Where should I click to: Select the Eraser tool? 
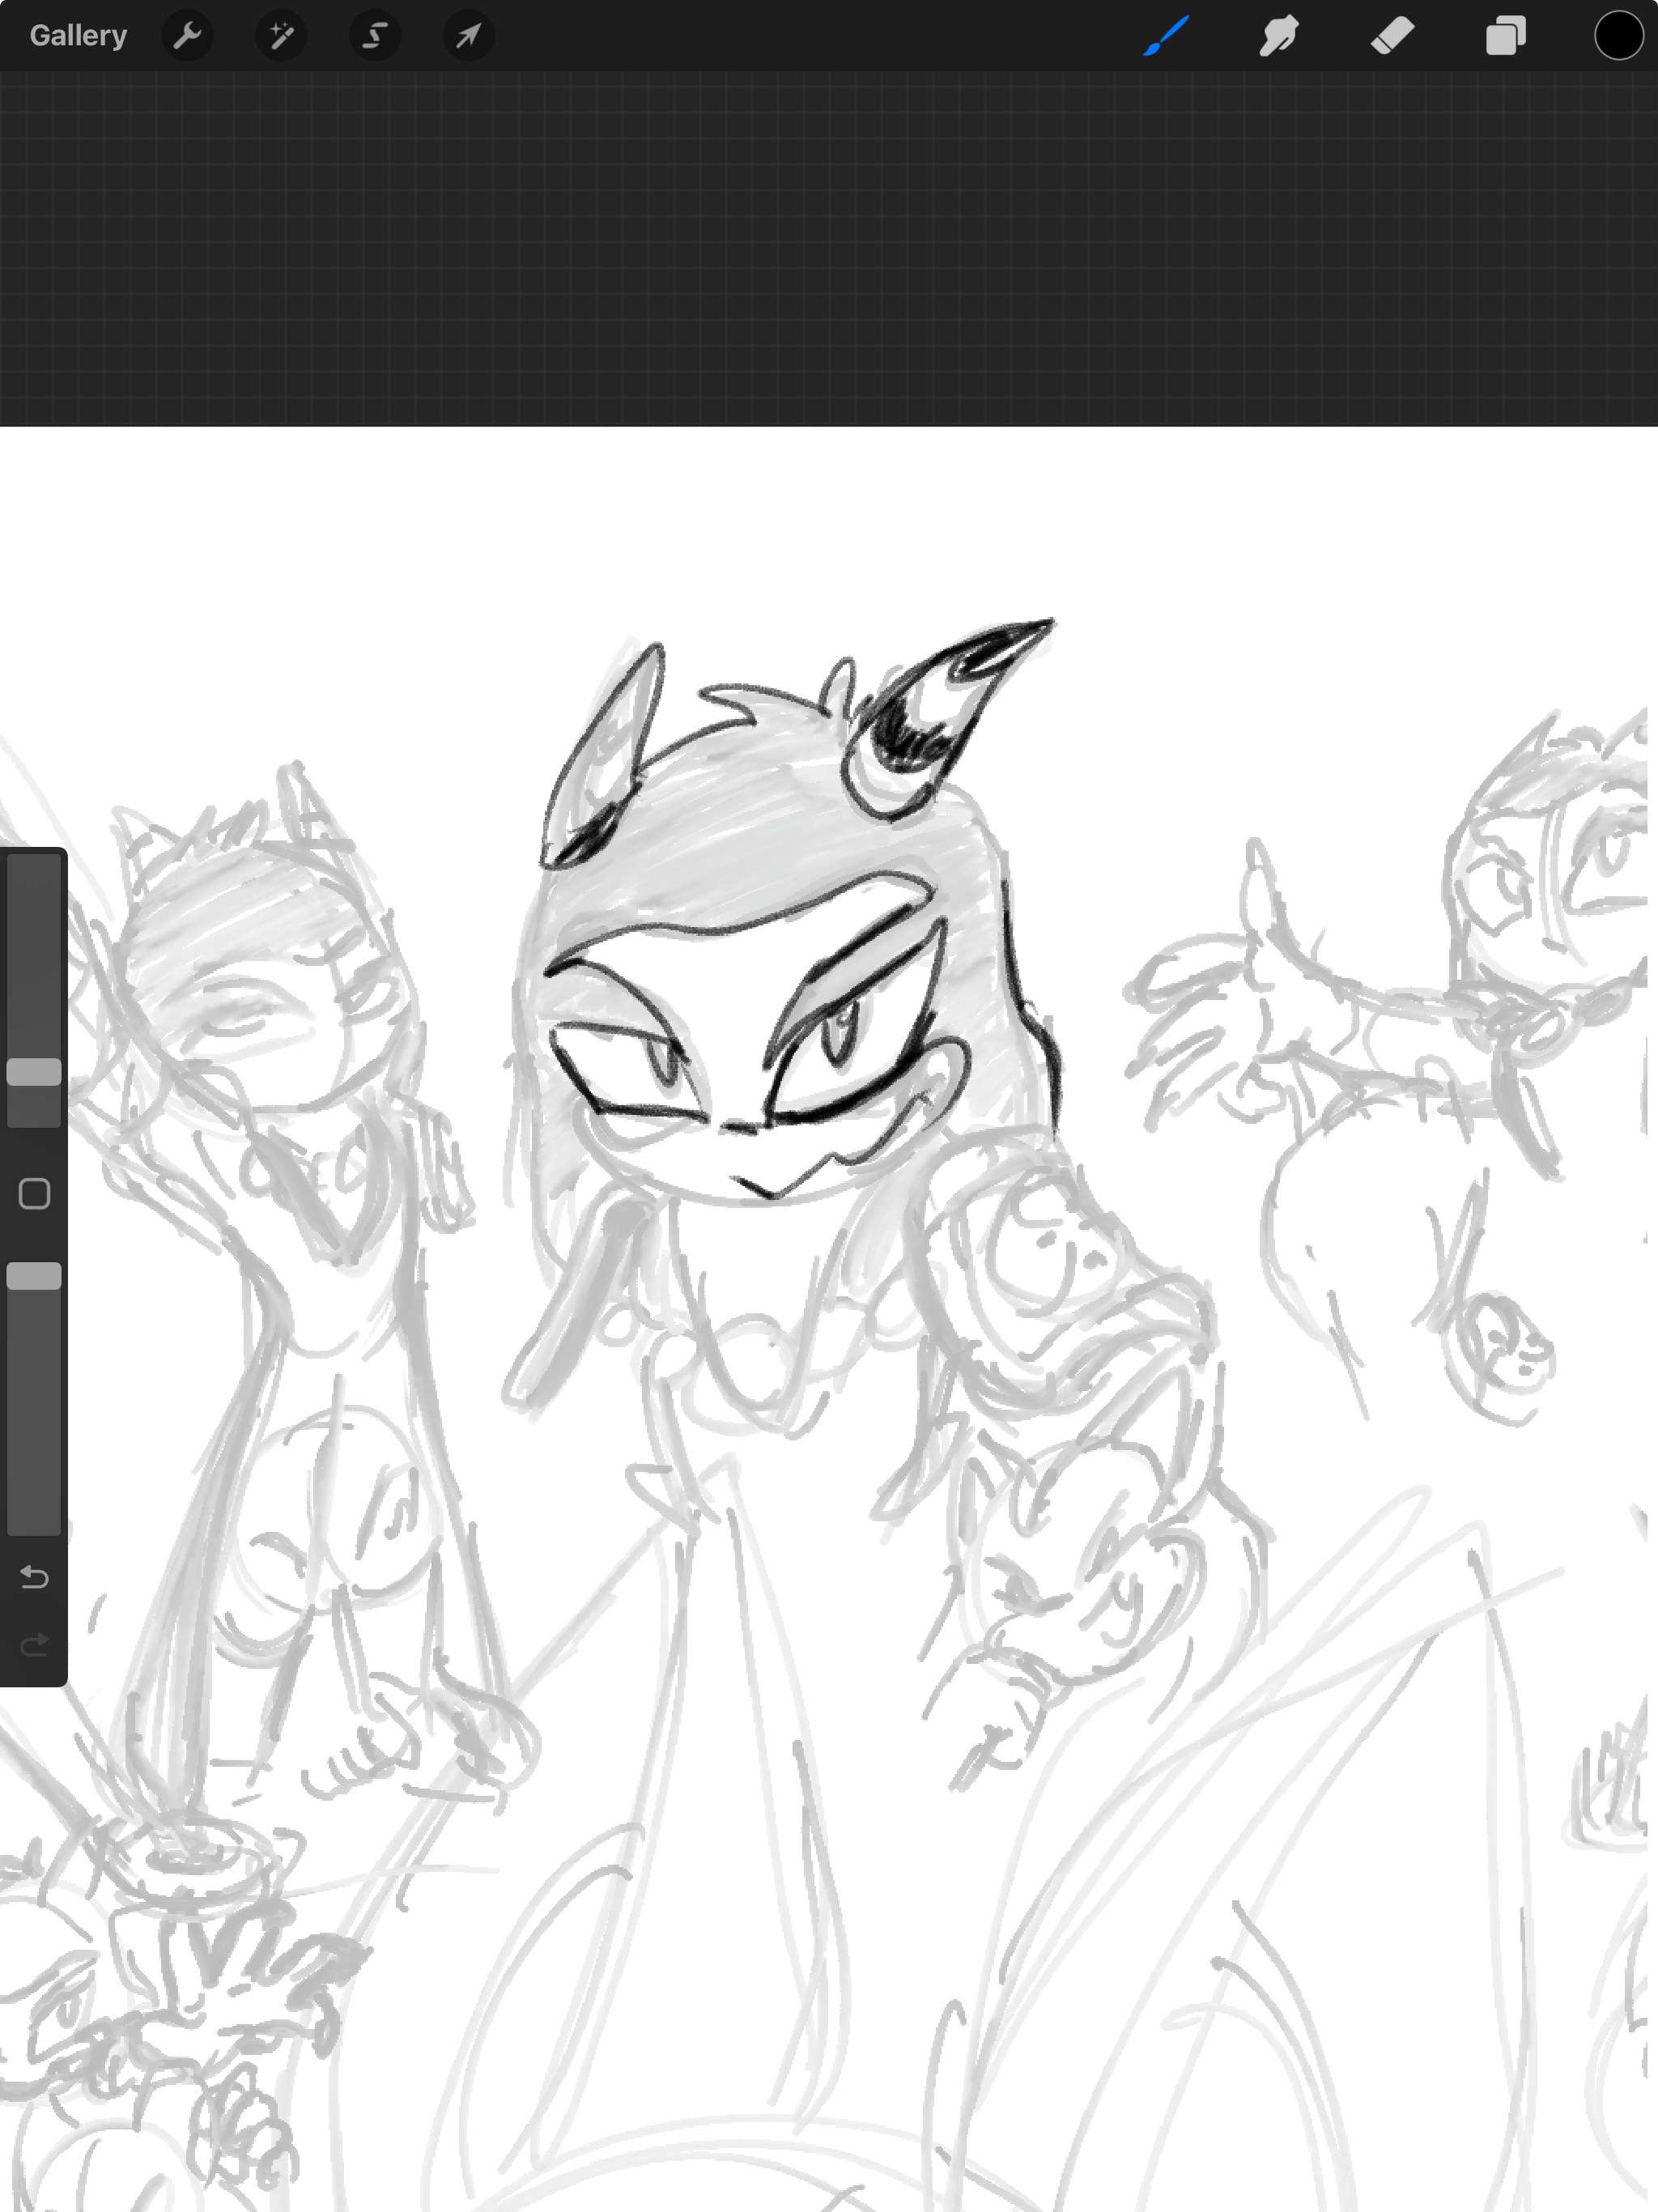pyautogui.click(x=1392, y=36)
